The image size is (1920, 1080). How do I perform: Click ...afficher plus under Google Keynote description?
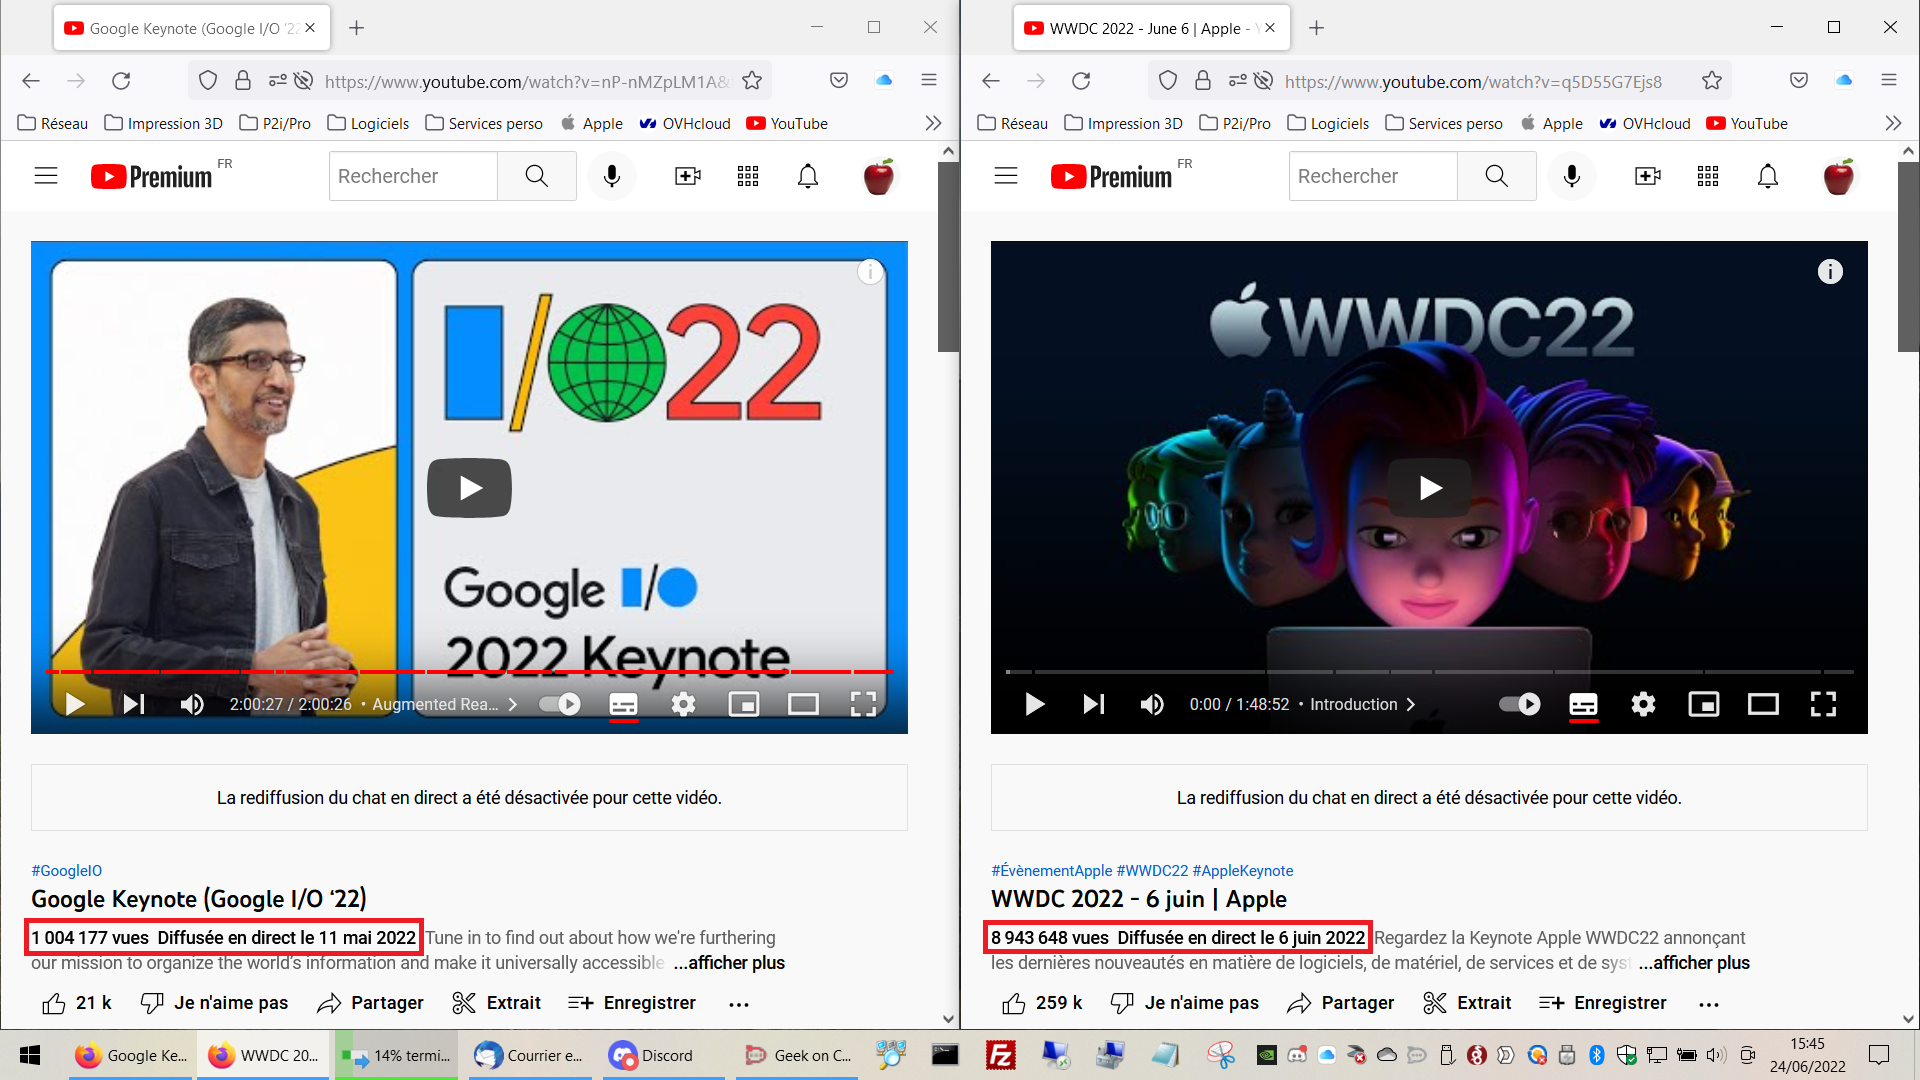pyautogui.click(x=729, y=963)
